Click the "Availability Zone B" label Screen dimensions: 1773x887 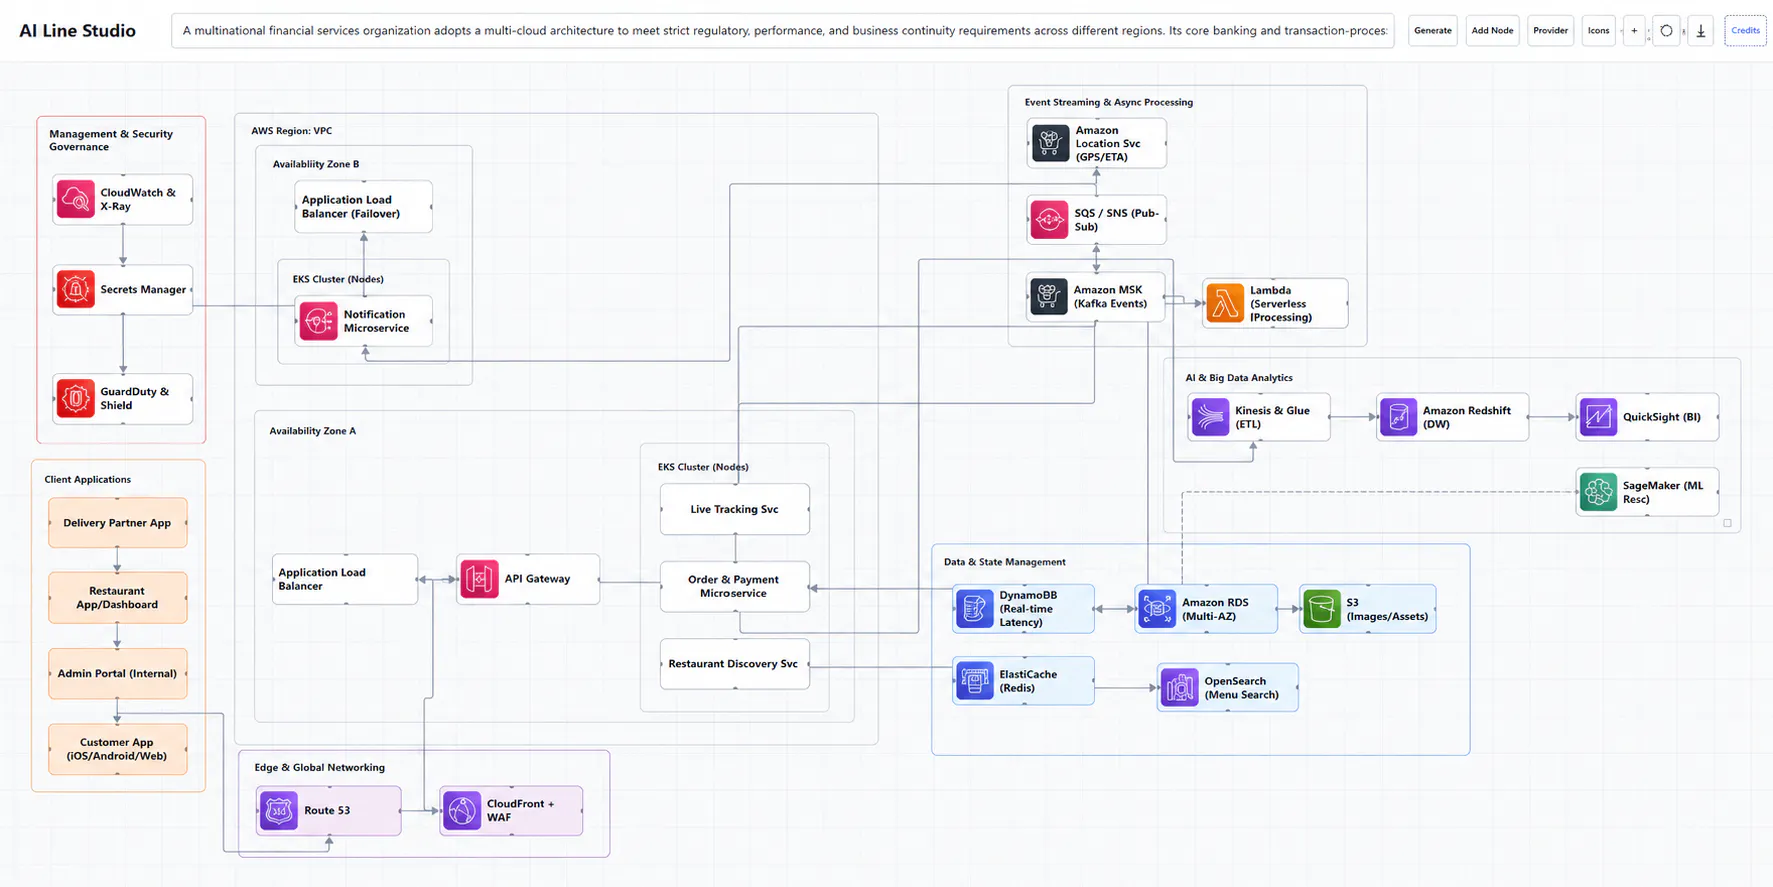click(316, 164)
